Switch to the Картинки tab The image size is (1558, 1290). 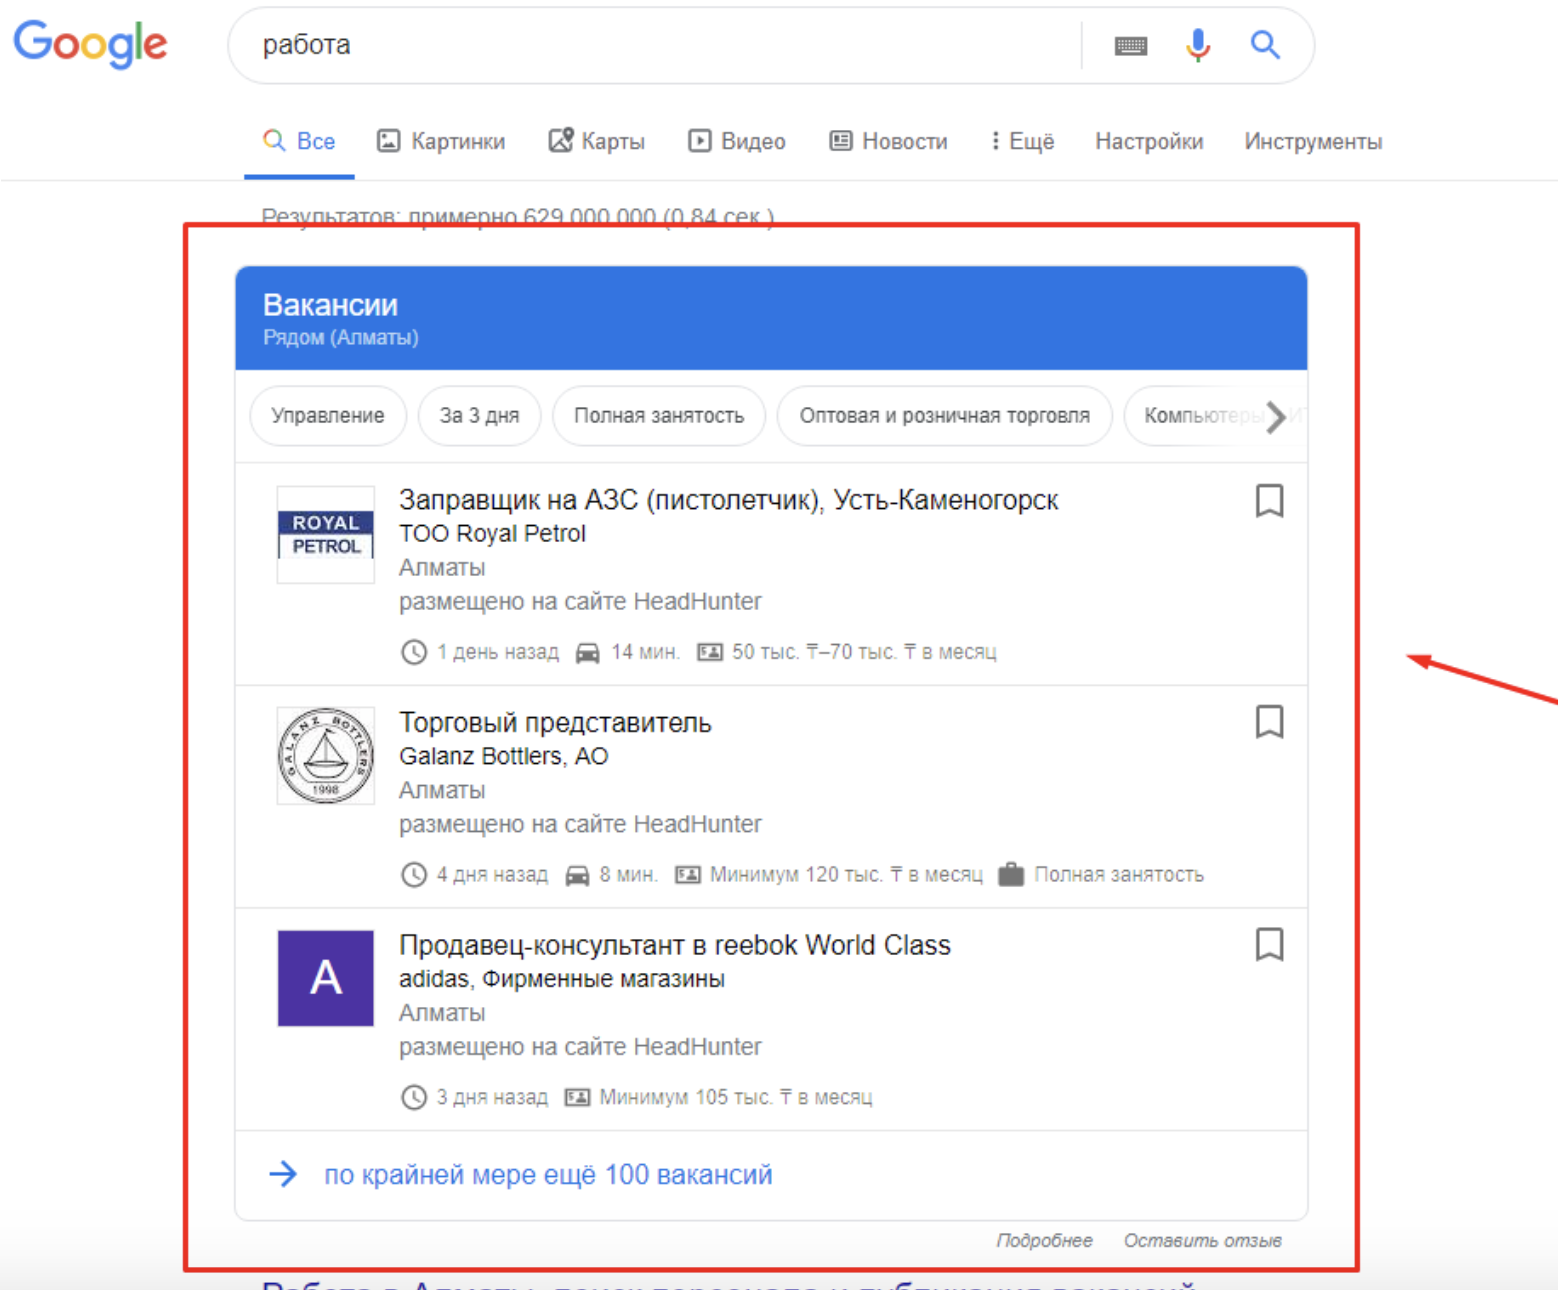click(441, 141)
